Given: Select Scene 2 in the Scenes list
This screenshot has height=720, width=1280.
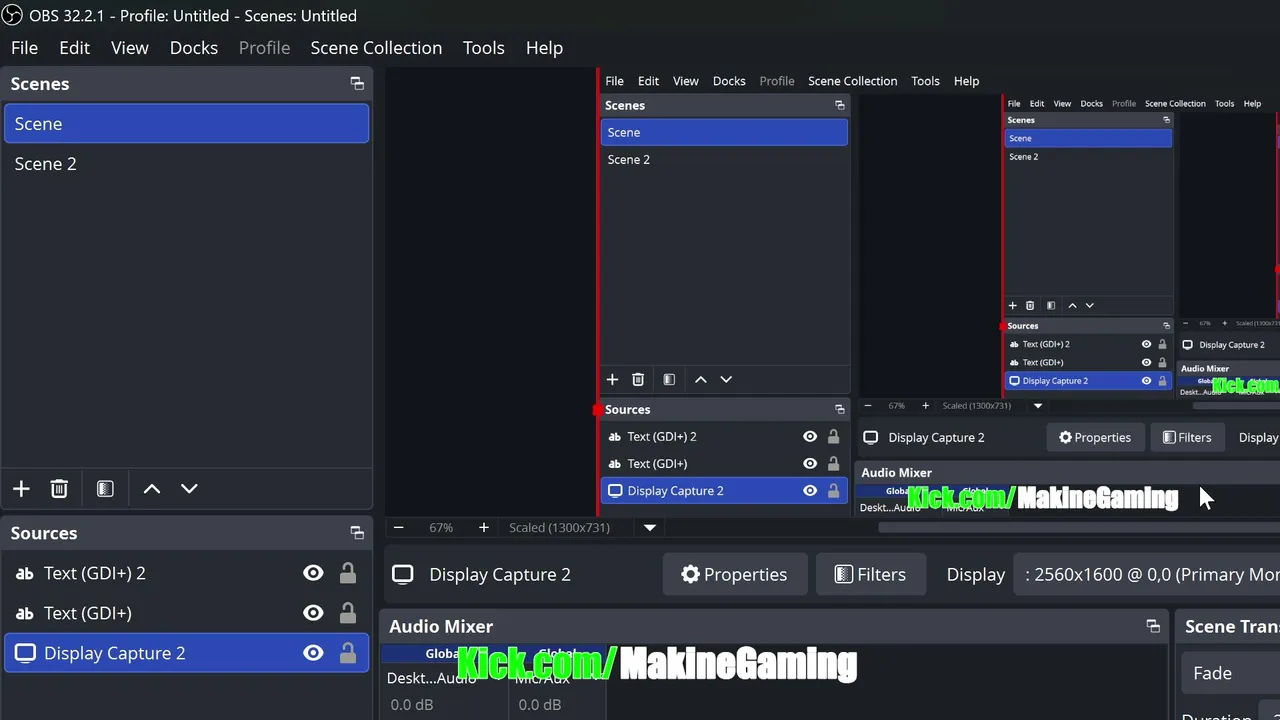Looking at the screenshot, I should [x=187, y=164].
